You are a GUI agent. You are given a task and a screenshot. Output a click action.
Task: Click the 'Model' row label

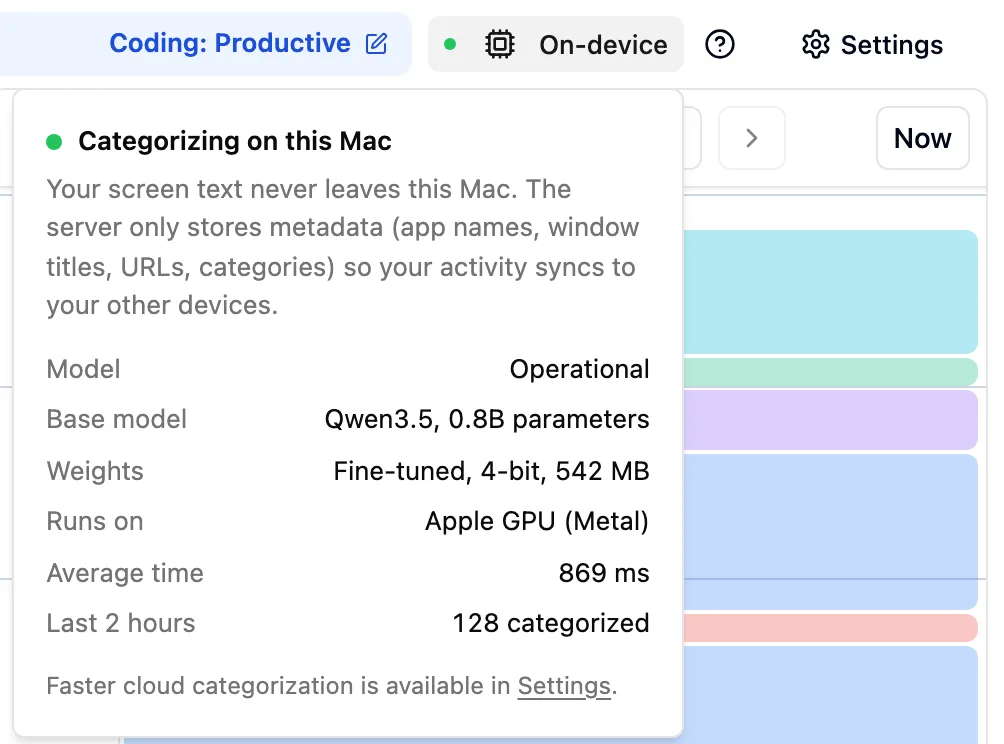click(83, 369)
